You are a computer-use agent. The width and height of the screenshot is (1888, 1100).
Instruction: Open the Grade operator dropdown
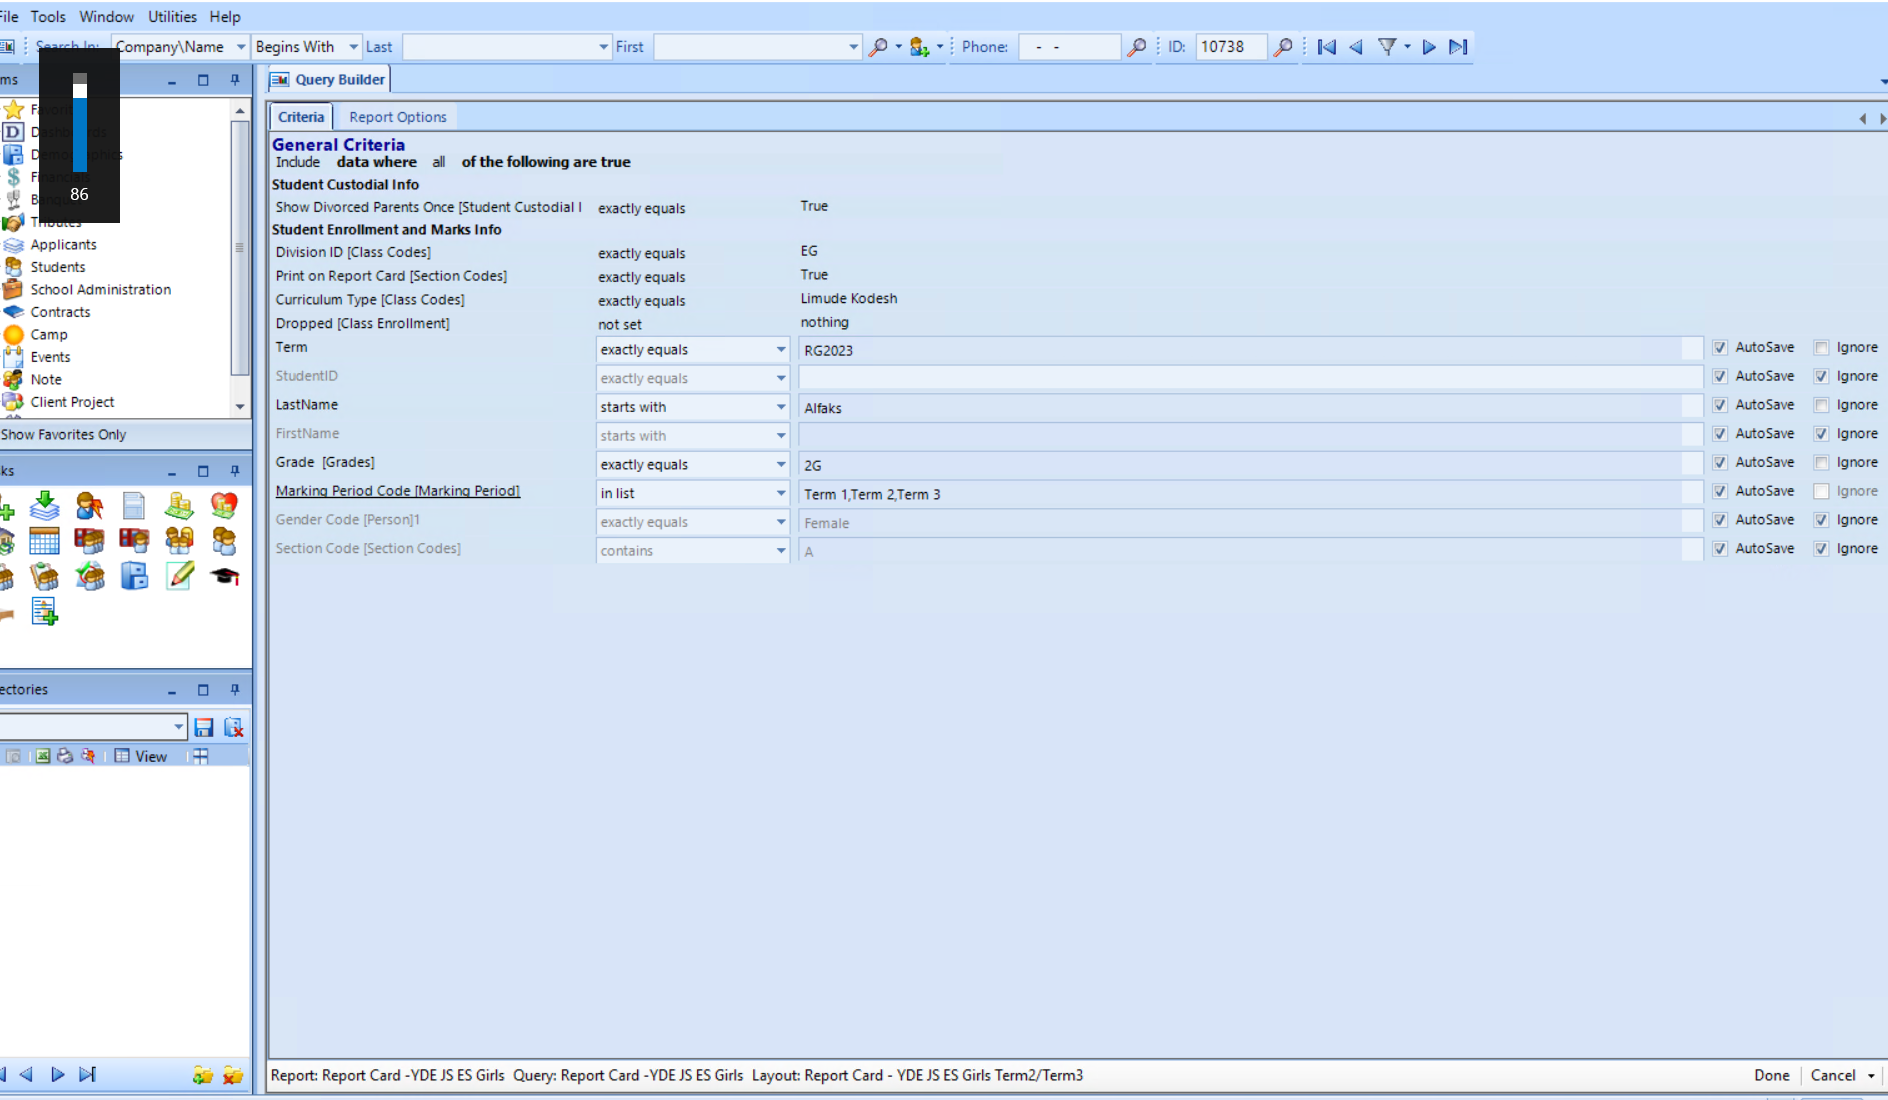coord(781,465)
